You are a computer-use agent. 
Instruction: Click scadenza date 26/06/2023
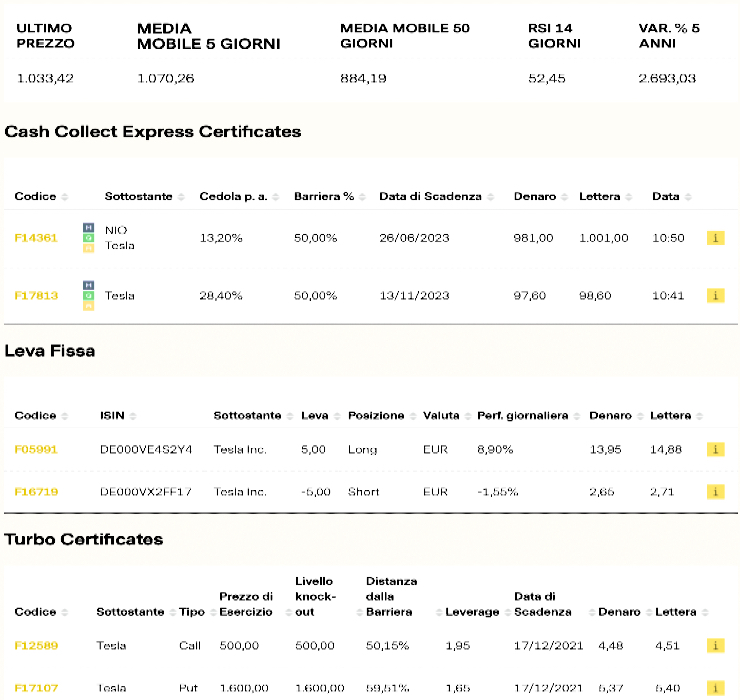[x=414, y=238]
